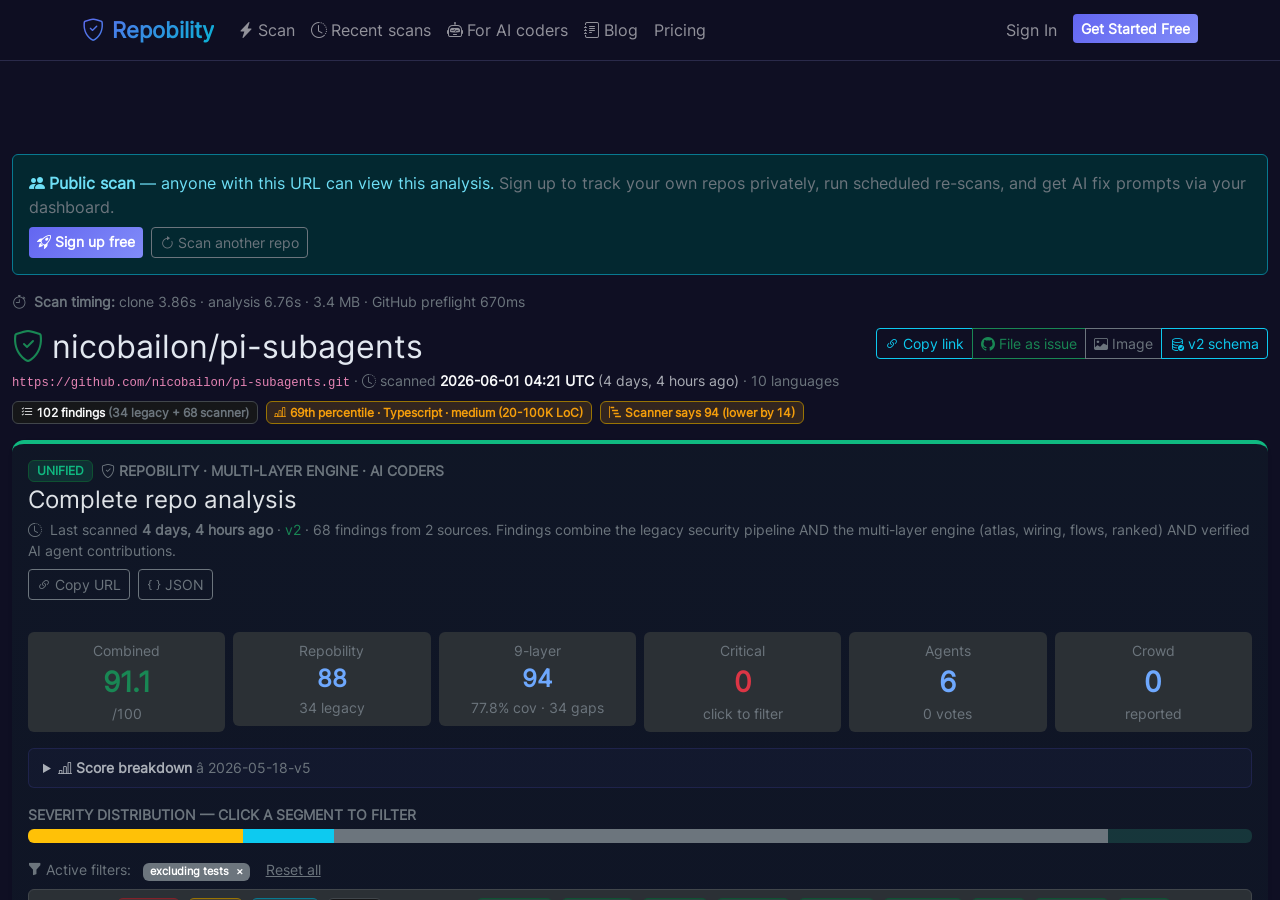Viewport: 1280px width, 900px height.
Task: Filter by the cyan severity segment
Action: coord(288,836)
